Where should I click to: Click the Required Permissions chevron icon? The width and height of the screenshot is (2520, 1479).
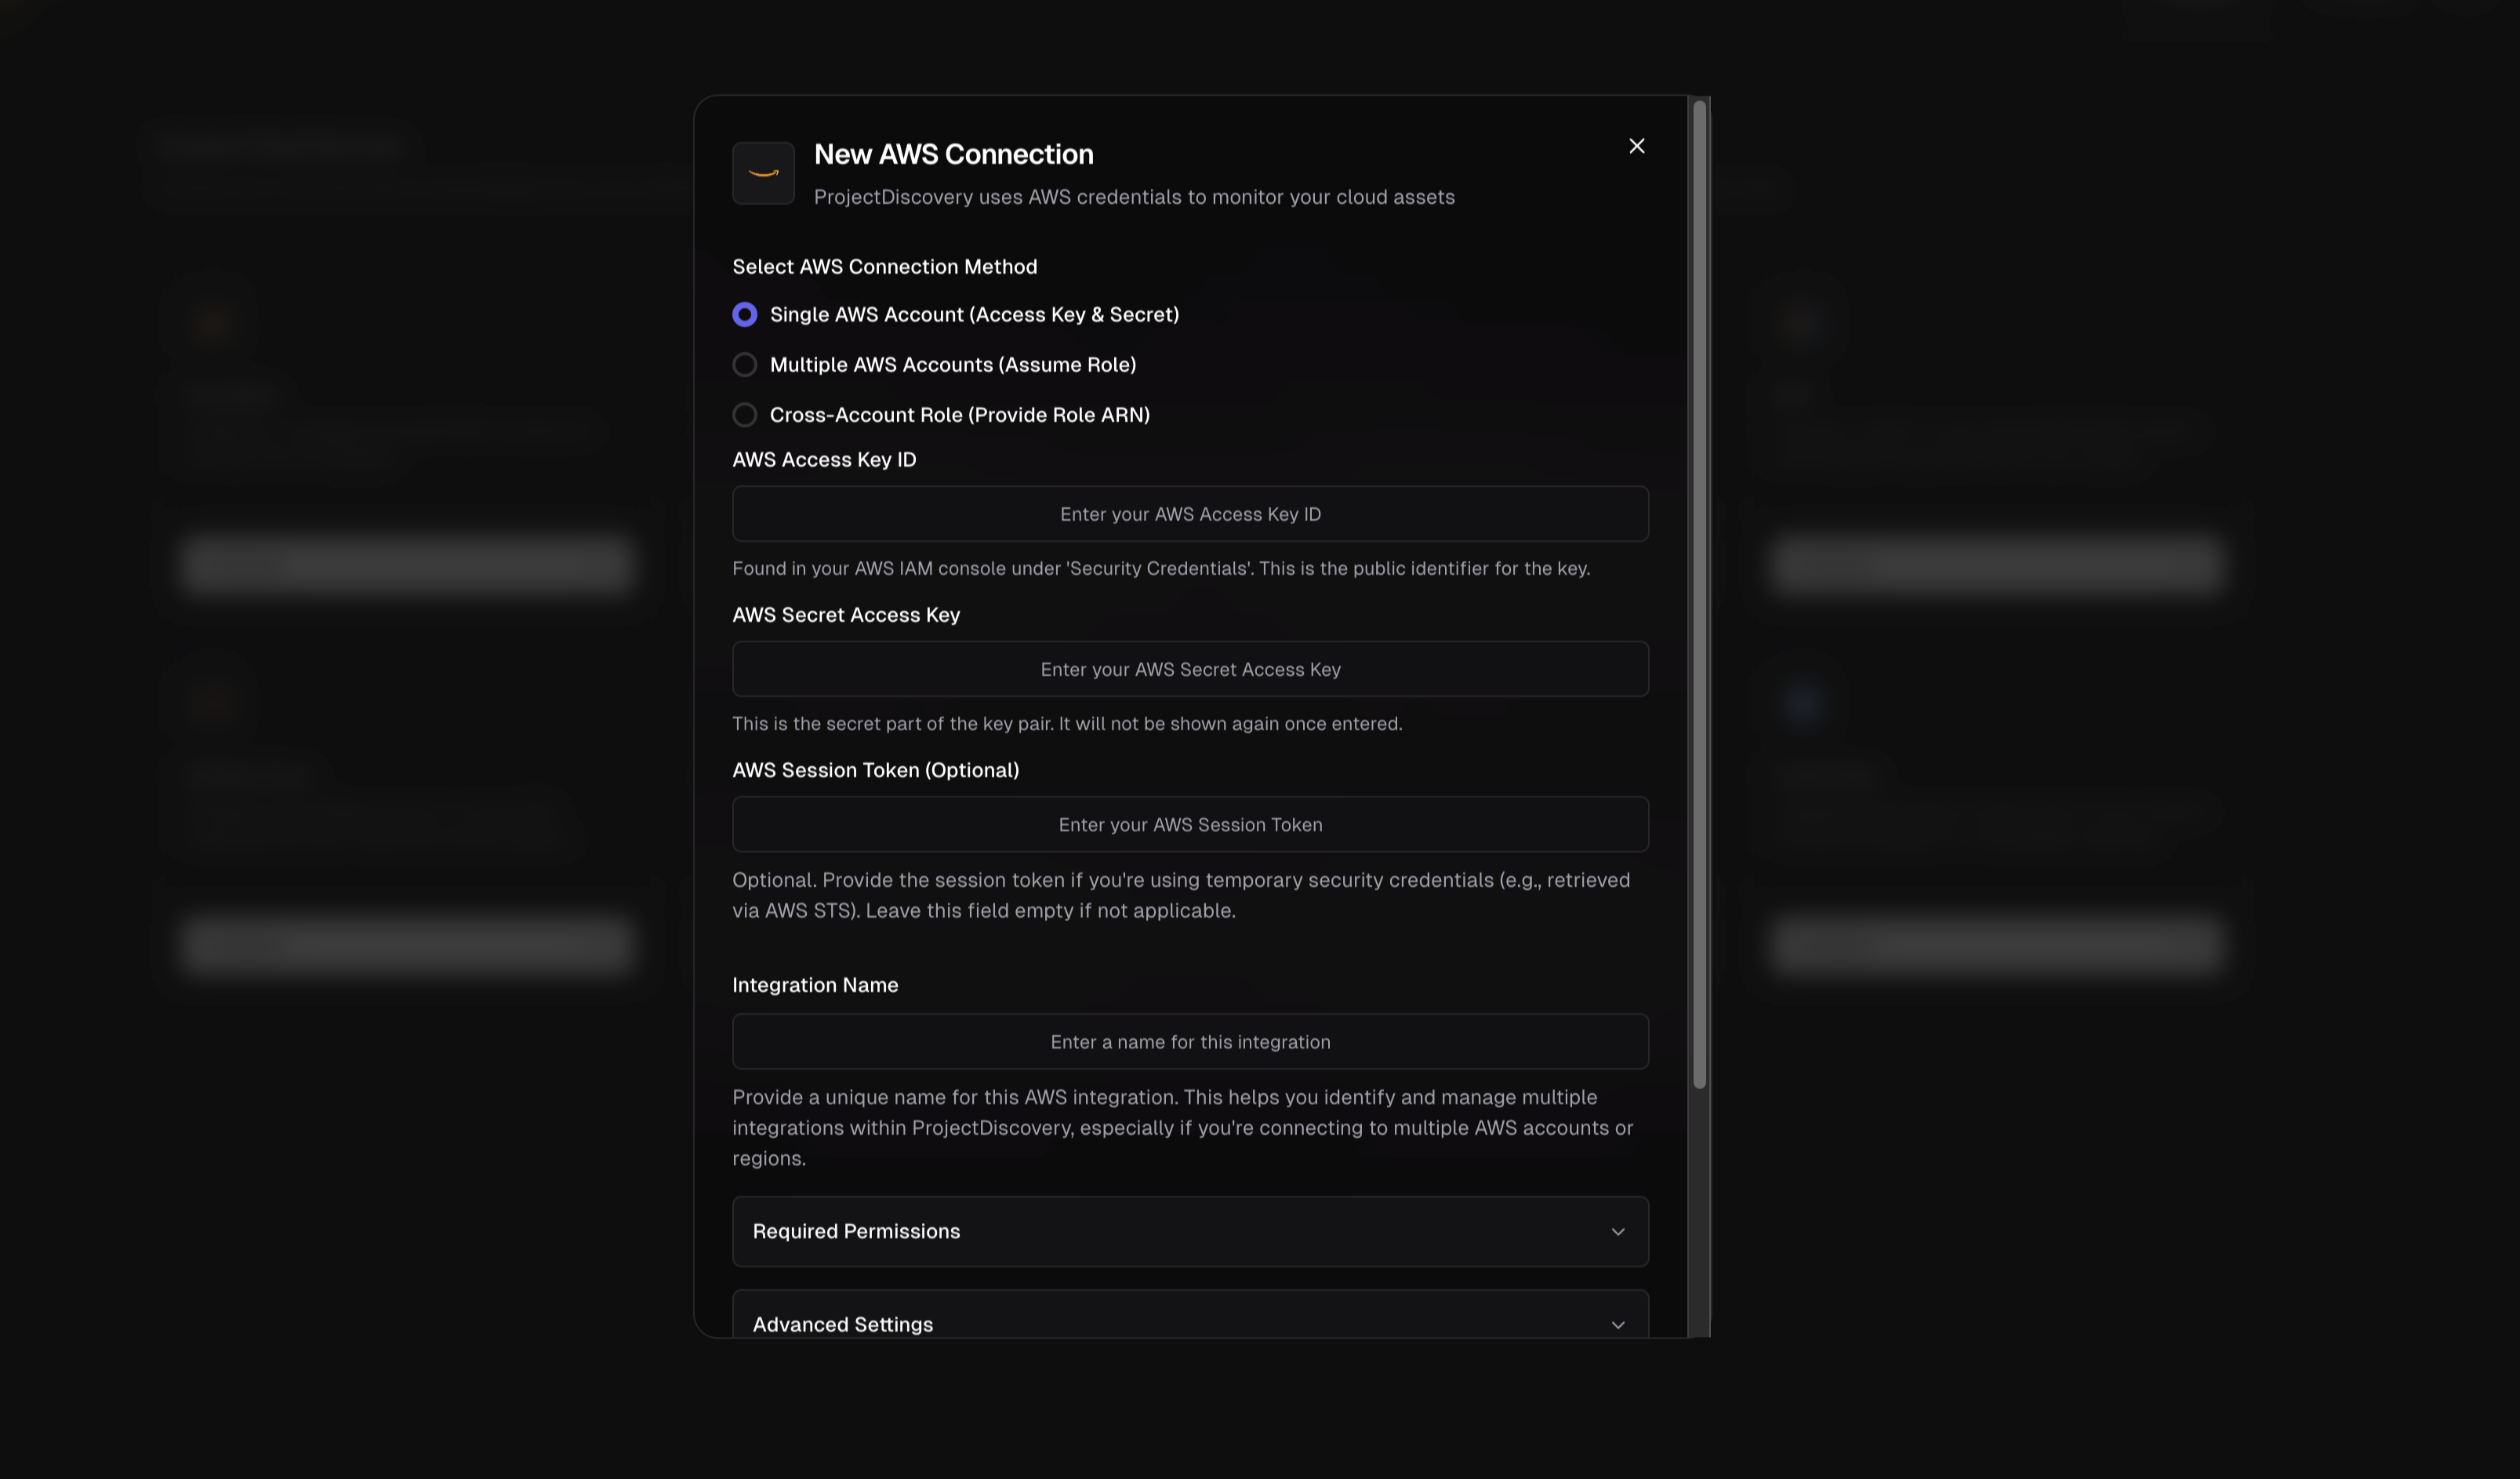(x=1618, y=1231)
